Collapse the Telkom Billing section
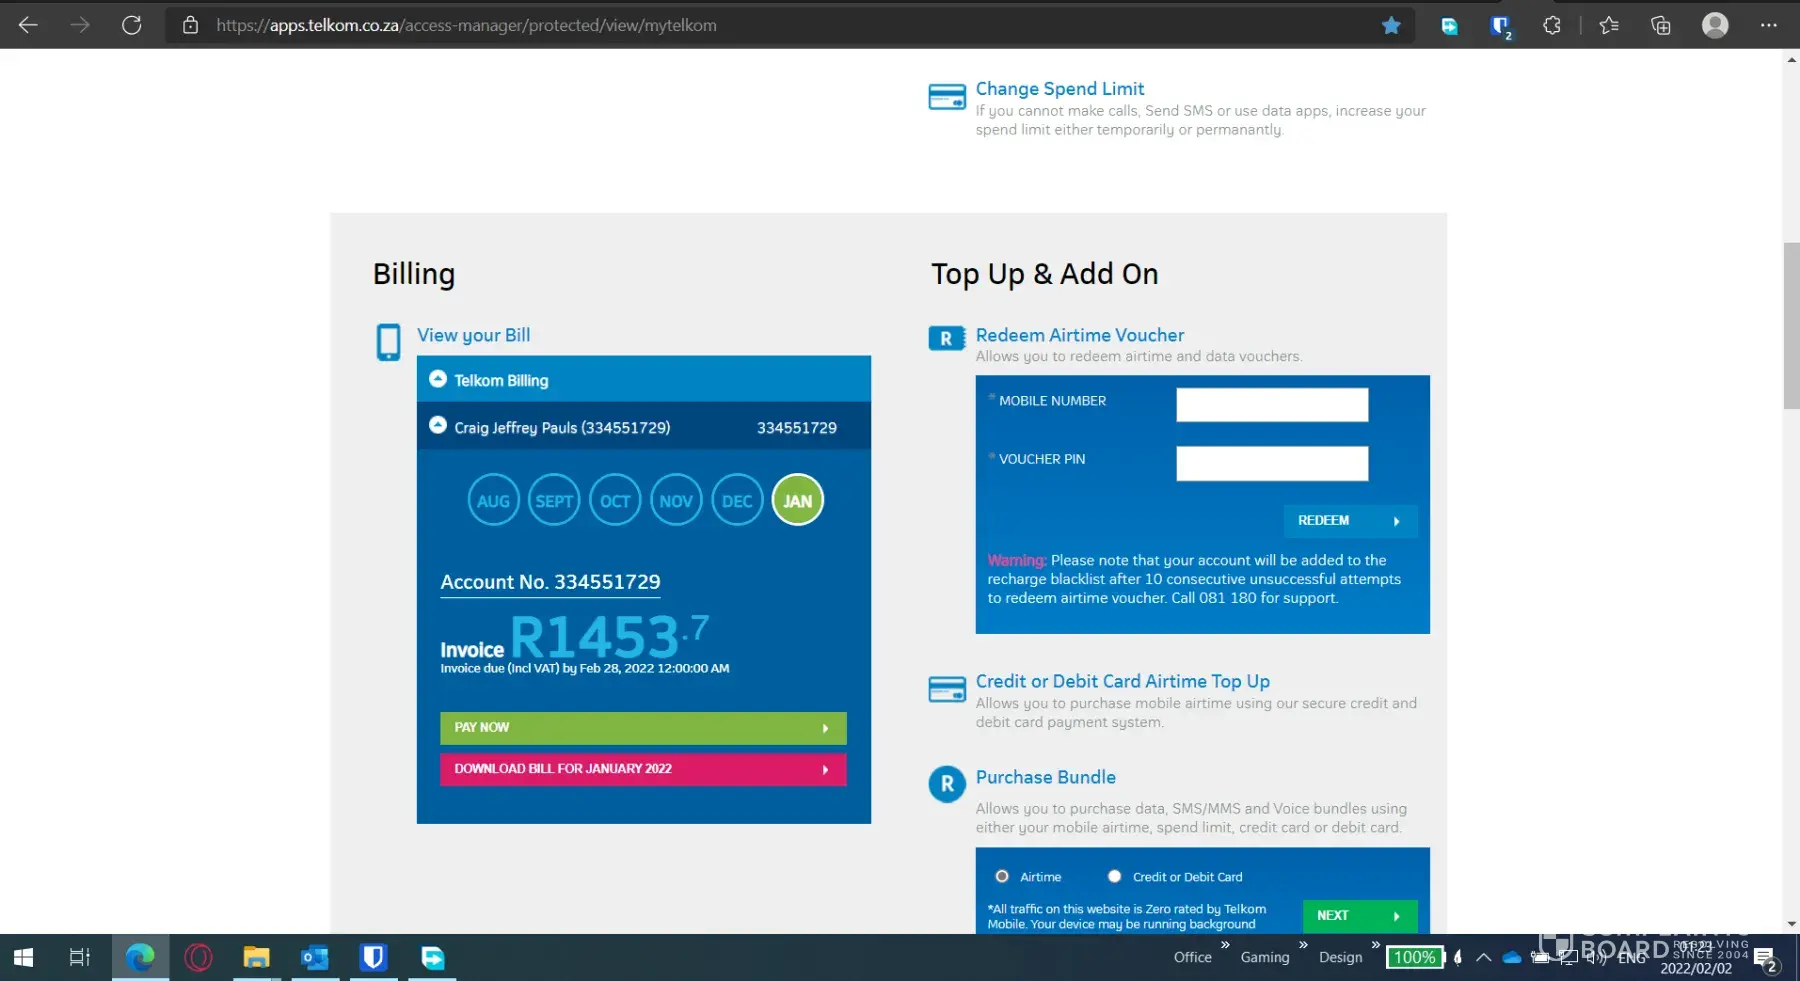 [x=438, y=379]
